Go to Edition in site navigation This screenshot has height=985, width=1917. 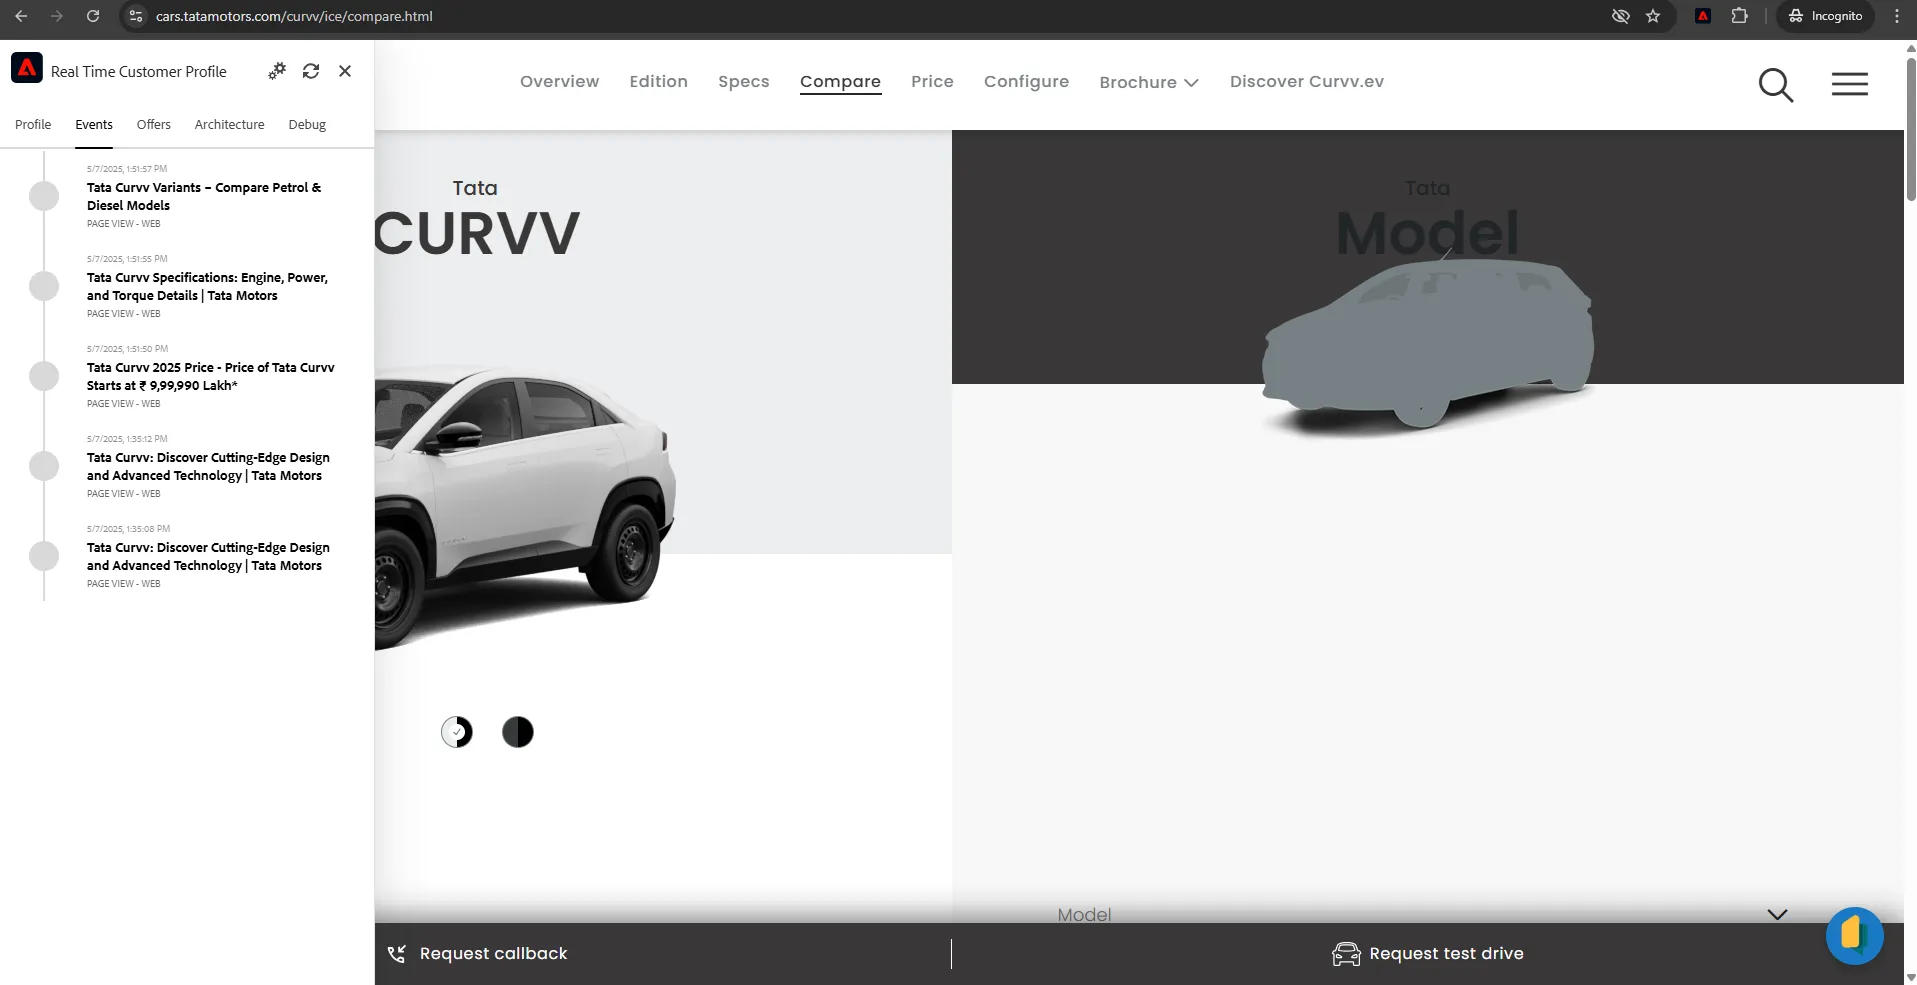[658, 82]
